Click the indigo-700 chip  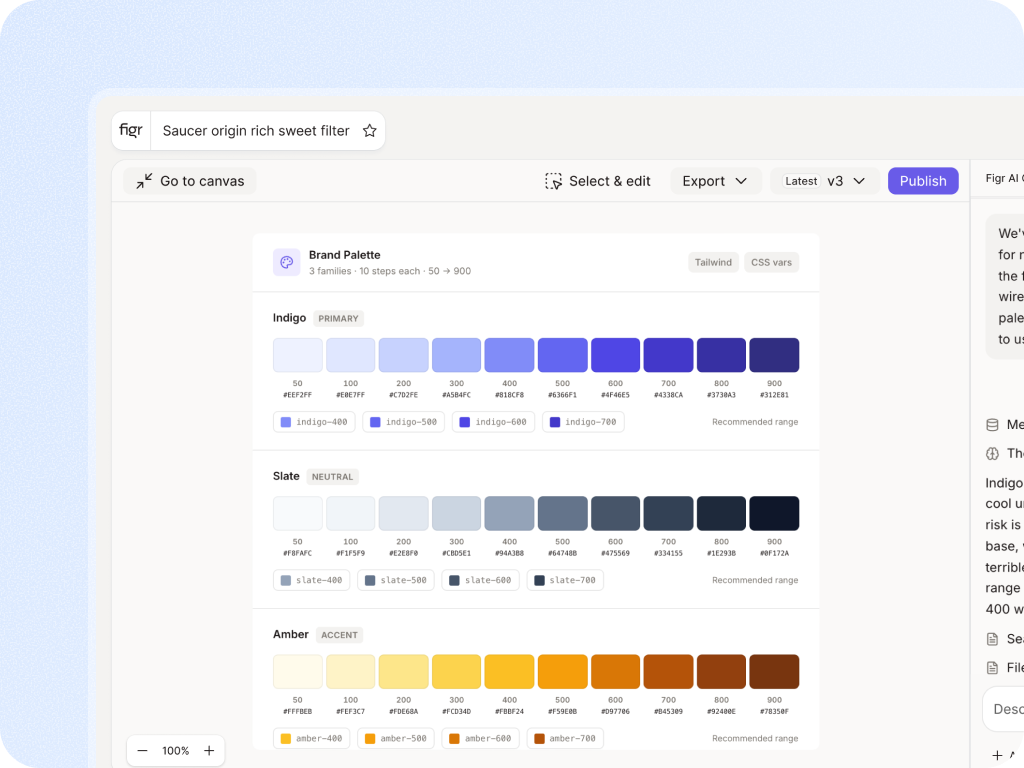(x=583, y=422)
